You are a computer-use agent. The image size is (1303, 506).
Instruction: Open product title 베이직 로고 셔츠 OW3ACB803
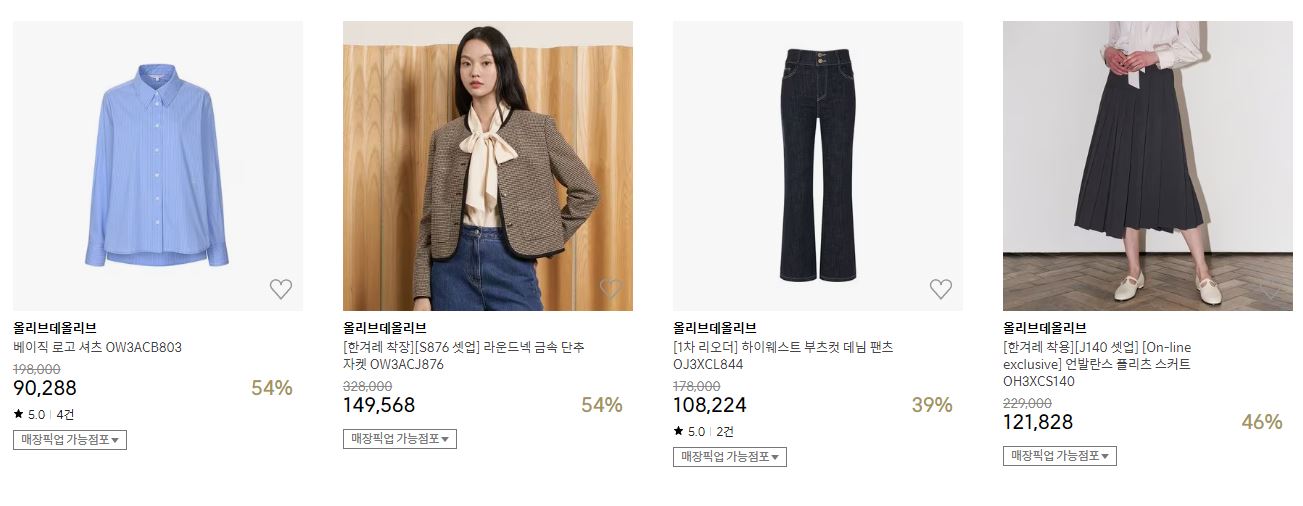coord(97,348)
